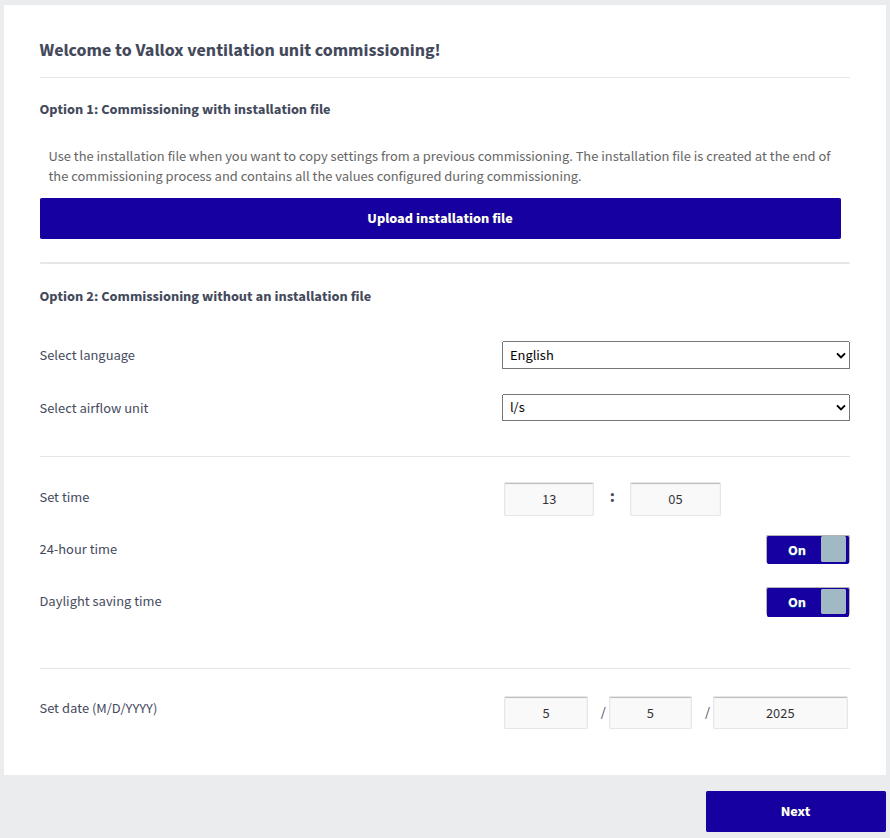
Task: Click the Welcome to Vallox commissioning heading
Action: pos(240,50)
